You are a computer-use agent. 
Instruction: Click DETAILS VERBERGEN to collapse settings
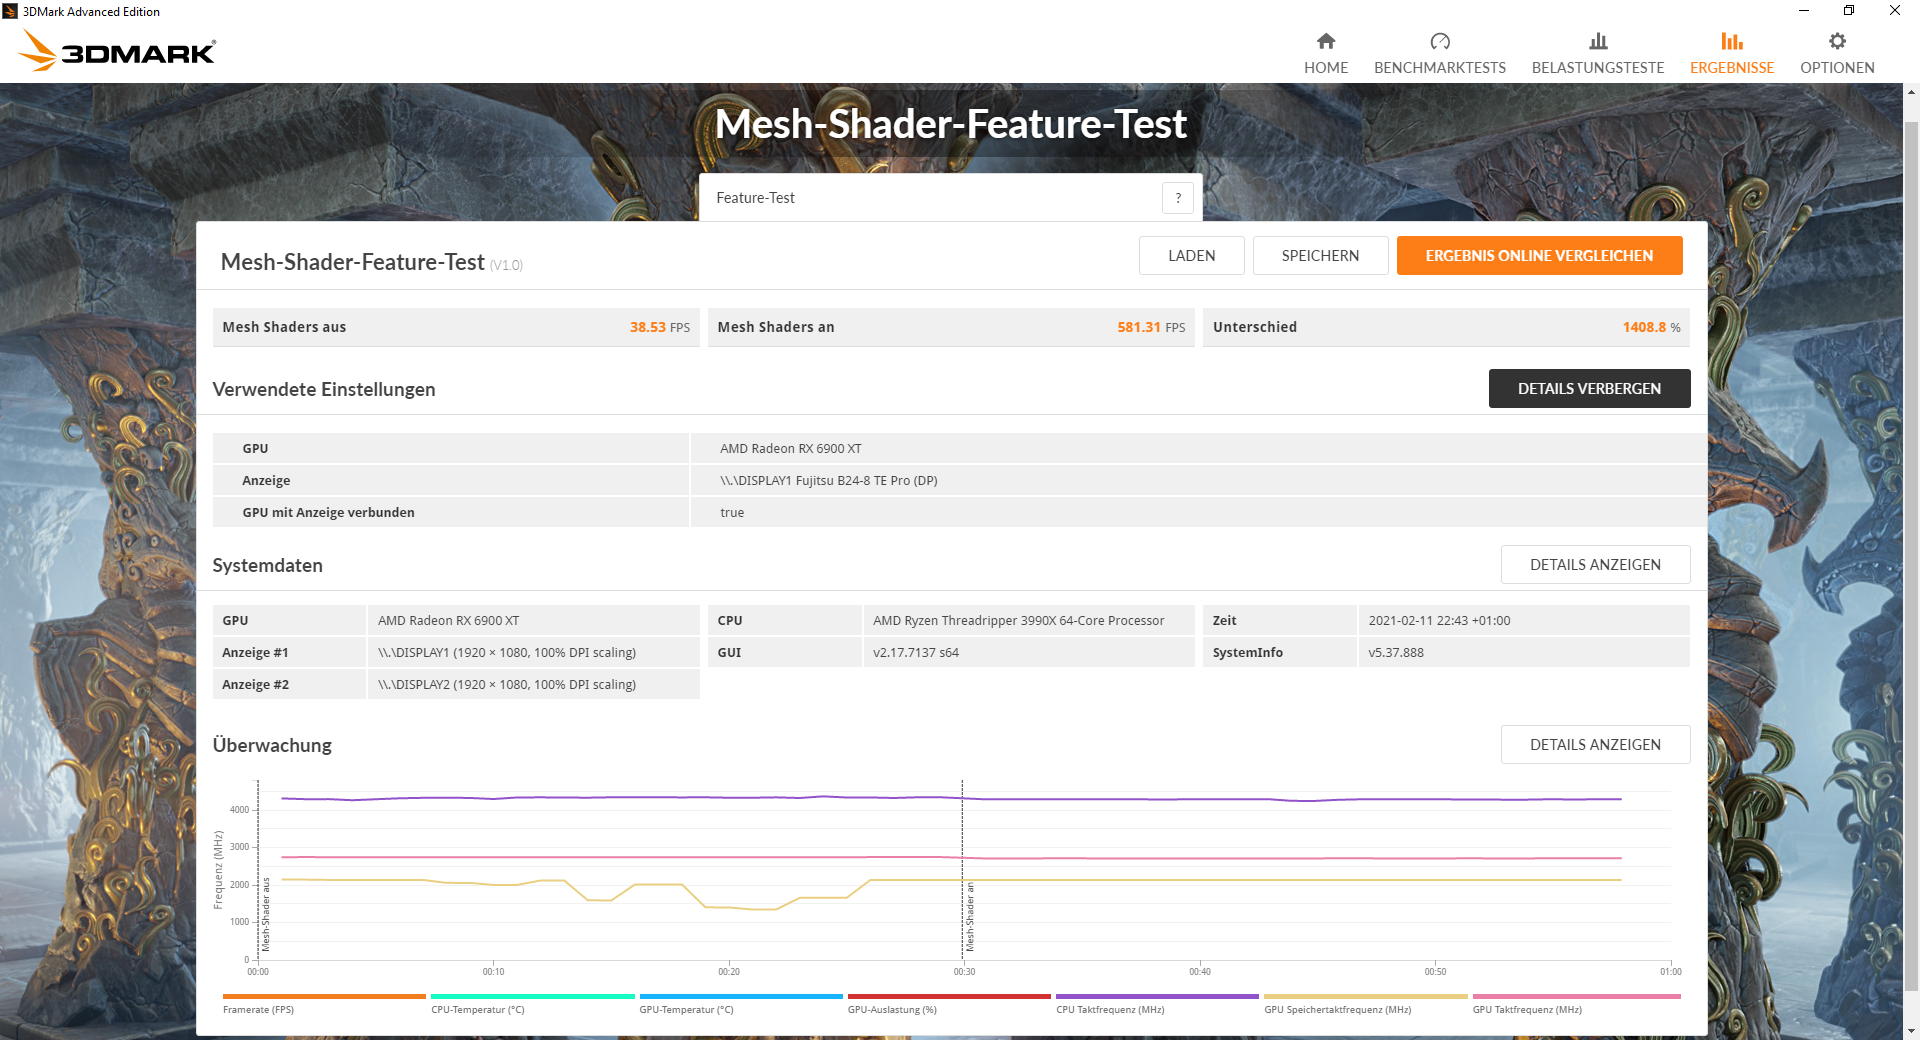(1589, 389)
